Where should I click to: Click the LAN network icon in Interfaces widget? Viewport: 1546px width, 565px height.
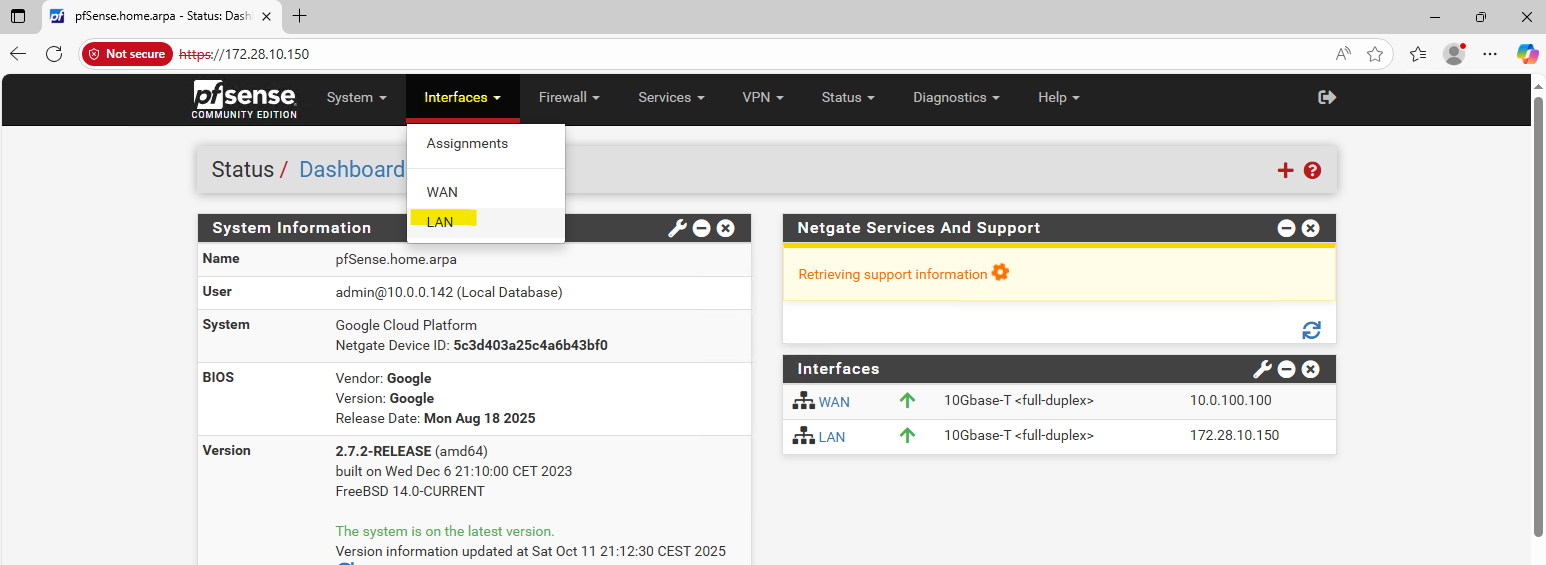pyautogui.click(x=804, y=436)
